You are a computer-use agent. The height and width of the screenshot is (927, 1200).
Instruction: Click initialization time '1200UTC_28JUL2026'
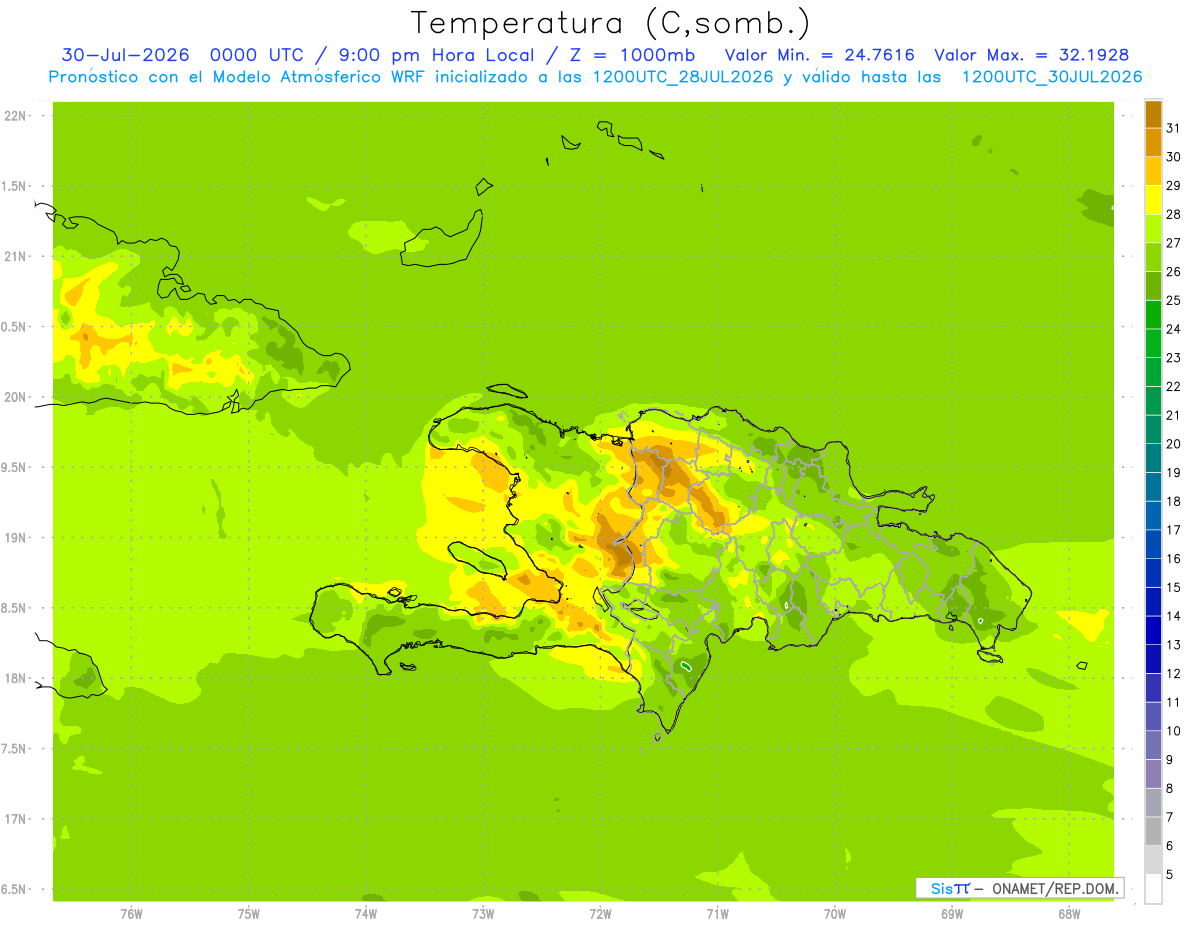tap(683, 77)
